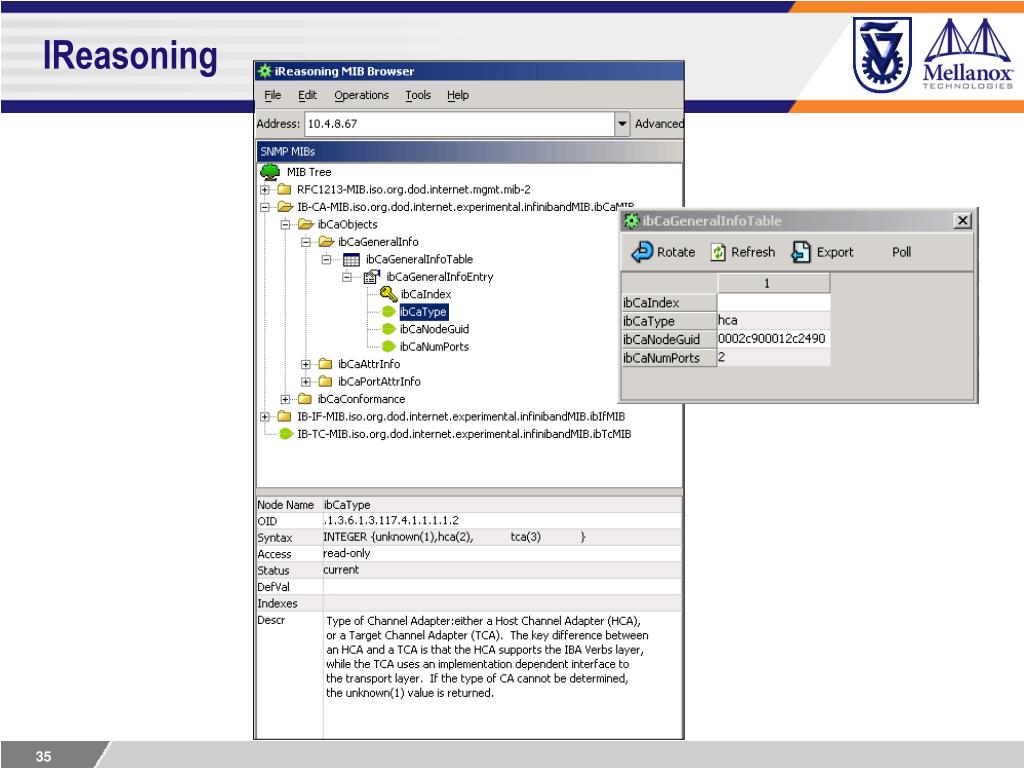Viewport: 1024px width, 768px height.
Task: Open the Tools menu
Action: coord(418,95)
